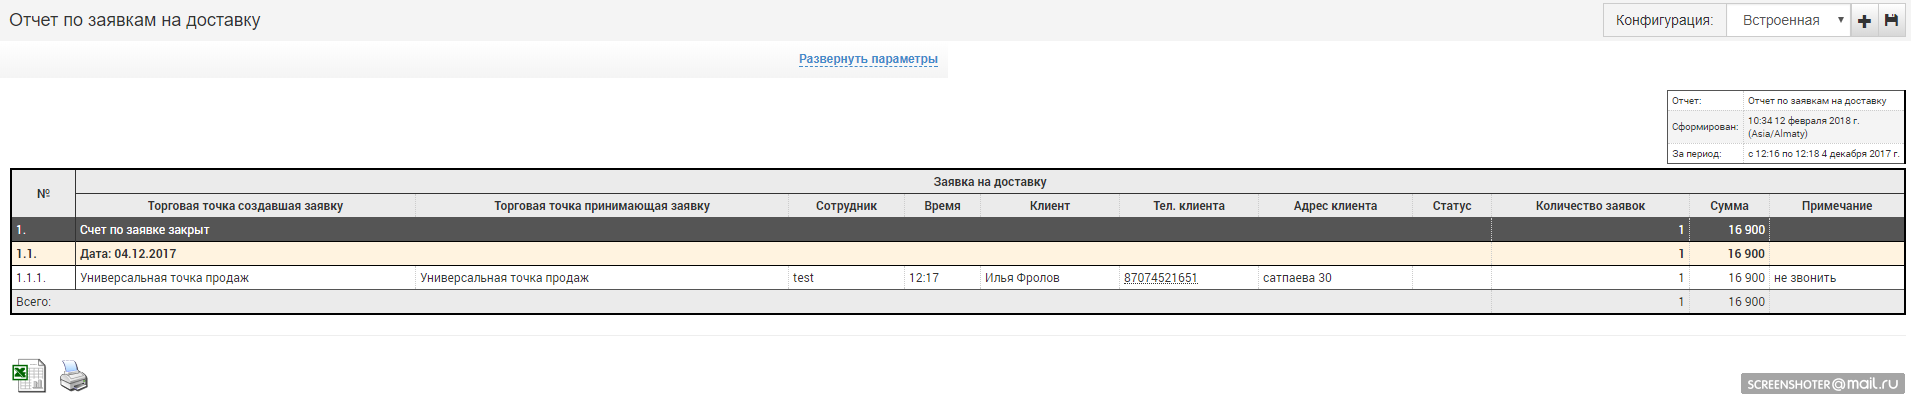
Task: Click the 'Тел. клиента' column header
Action: click(1188, 206)
